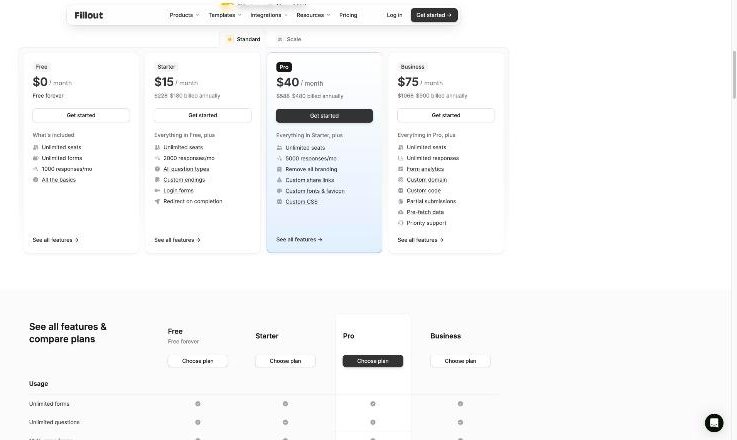Image resolution: width=737 pixels, height=440 pixels.
Task: Click the 'Everything in Pro, plus' text
Action: coord(426,135)
